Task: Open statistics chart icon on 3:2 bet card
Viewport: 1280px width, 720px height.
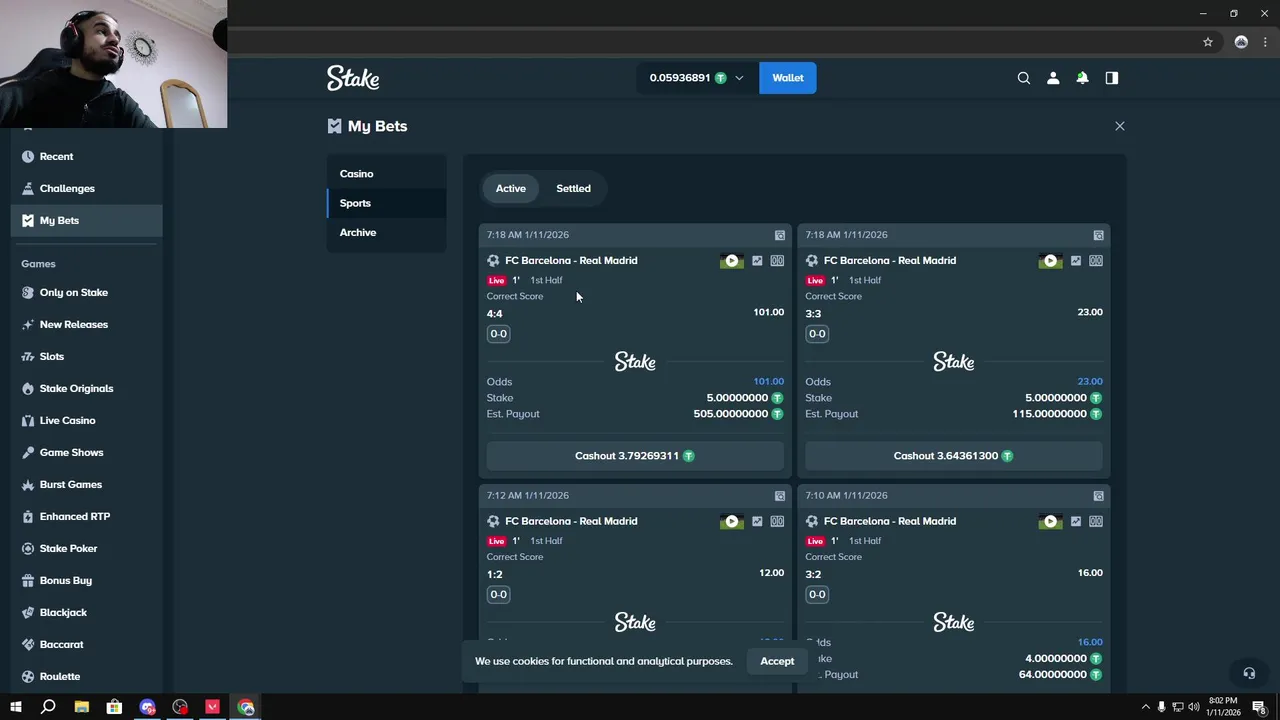Action: point(1075,522)
